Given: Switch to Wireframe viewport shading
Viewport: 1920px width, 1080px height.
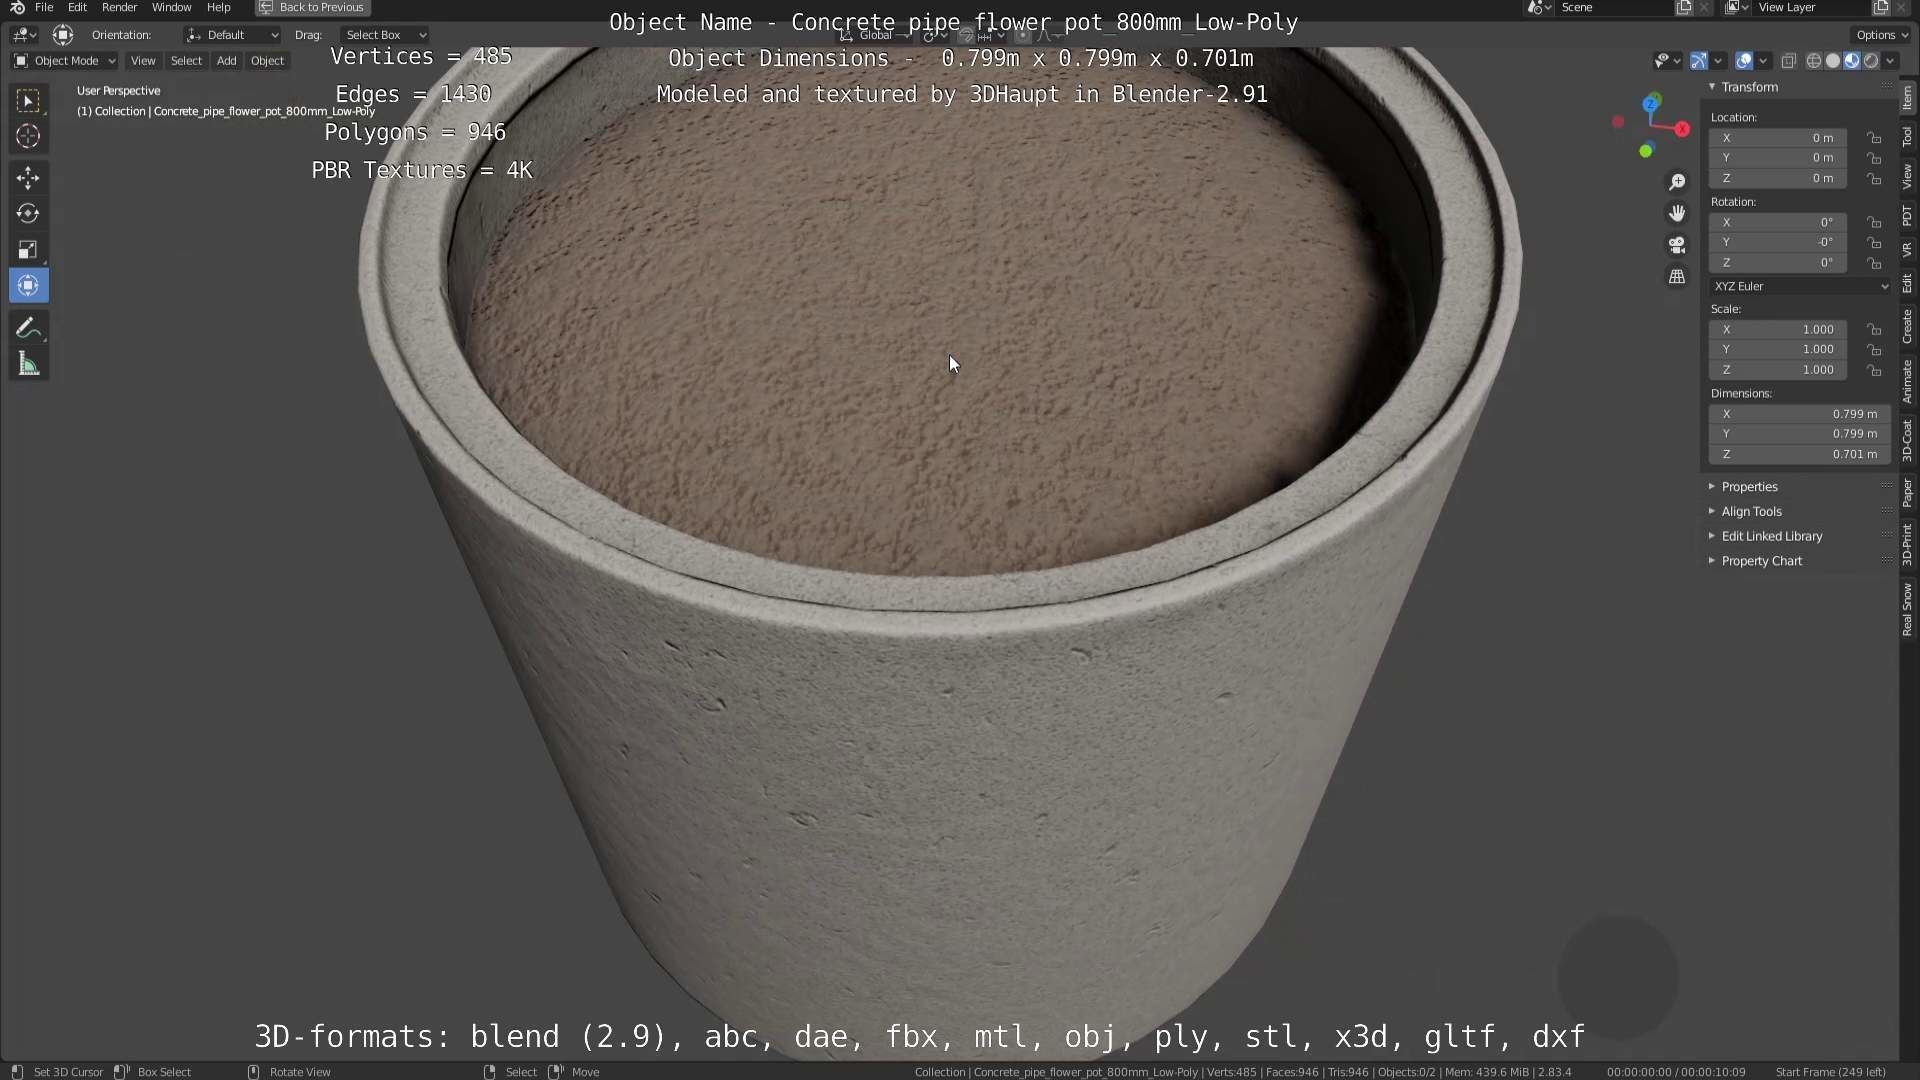Looking at the screenshot, I should coord(1814,61).
